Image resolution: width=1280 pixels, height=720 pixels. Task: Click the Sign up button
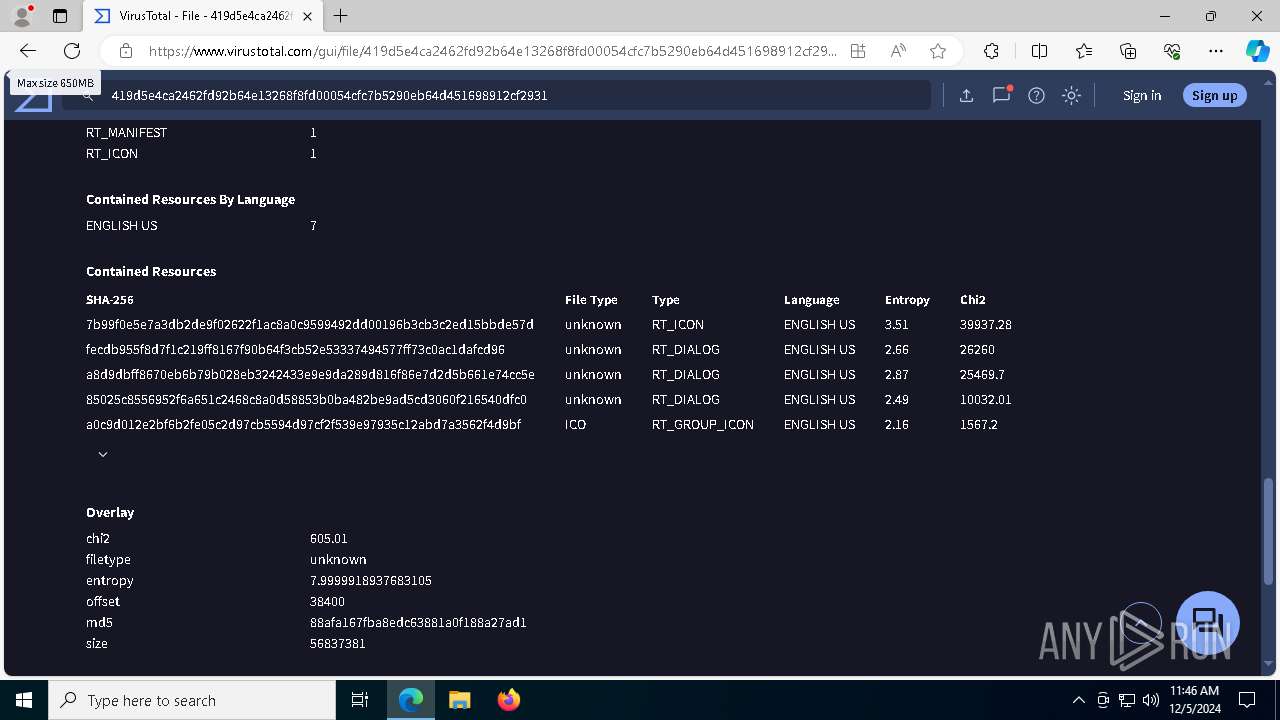1214,95
